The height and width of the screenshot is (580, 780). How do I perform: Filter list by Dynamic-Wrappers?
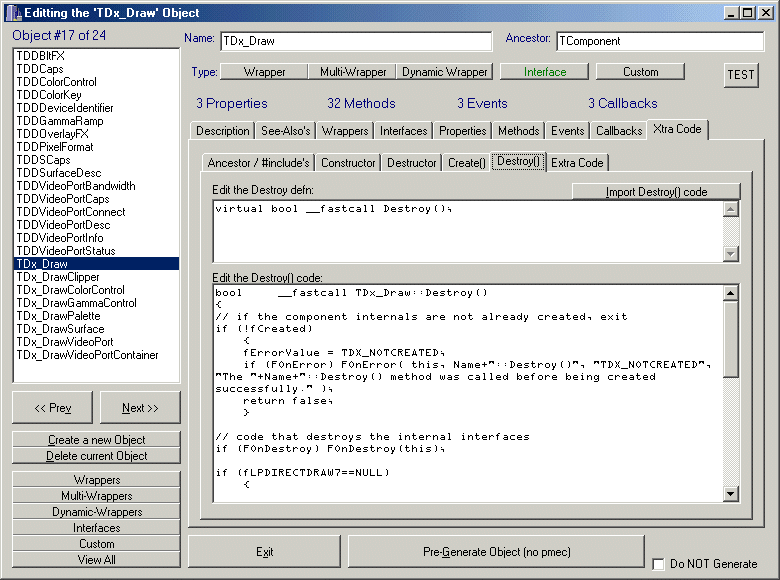[97, 512]
